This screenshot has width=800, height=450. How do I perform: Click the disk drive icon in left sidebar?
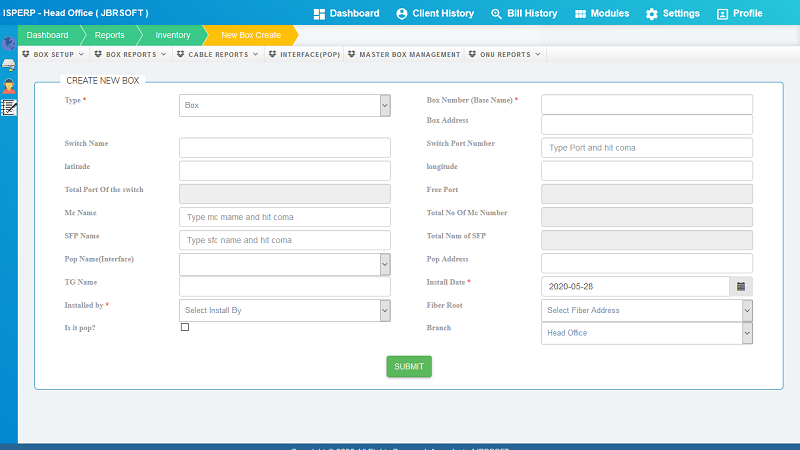(9, 65)
